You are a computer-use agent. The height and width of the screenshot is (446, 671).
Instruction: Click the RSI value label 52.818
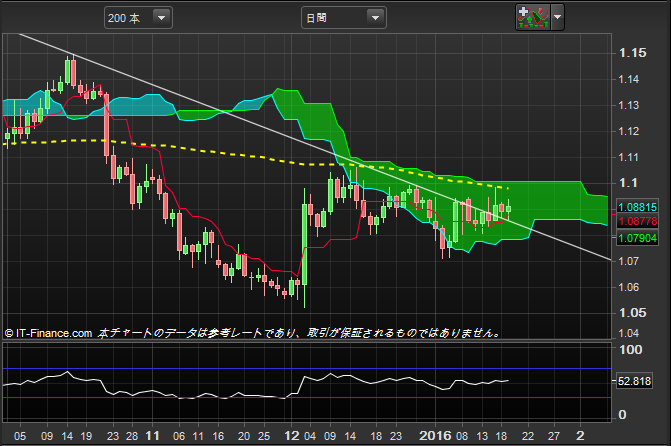634,381
